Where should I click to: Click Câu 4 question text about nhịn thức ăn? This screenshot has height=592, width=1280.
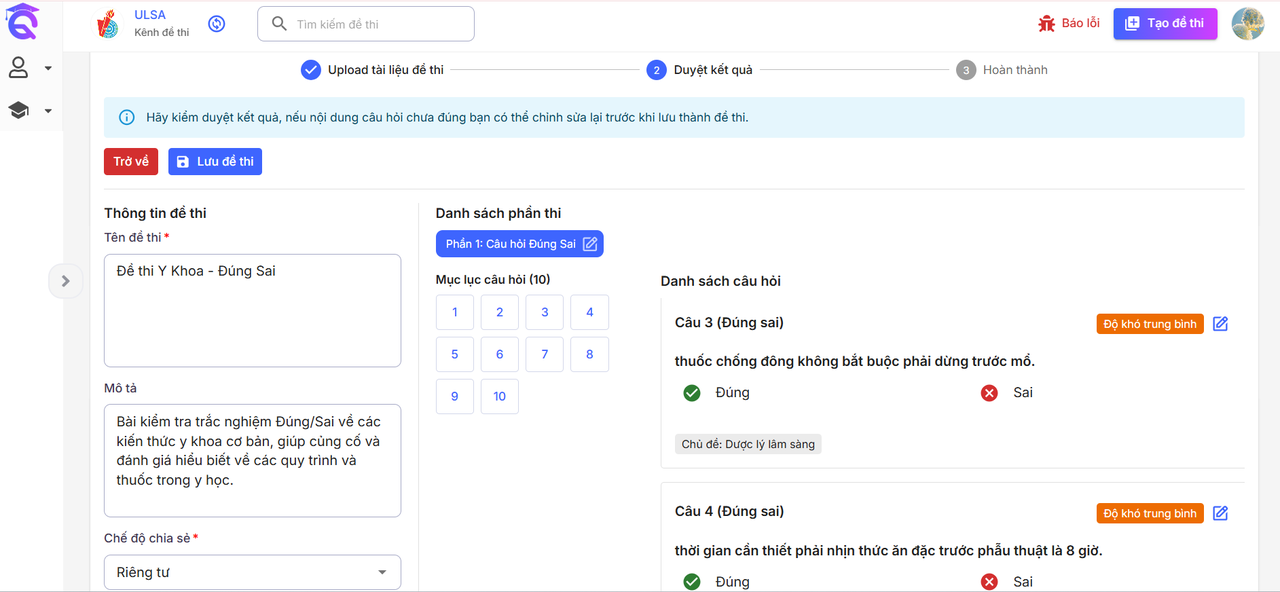pos(889,550)
